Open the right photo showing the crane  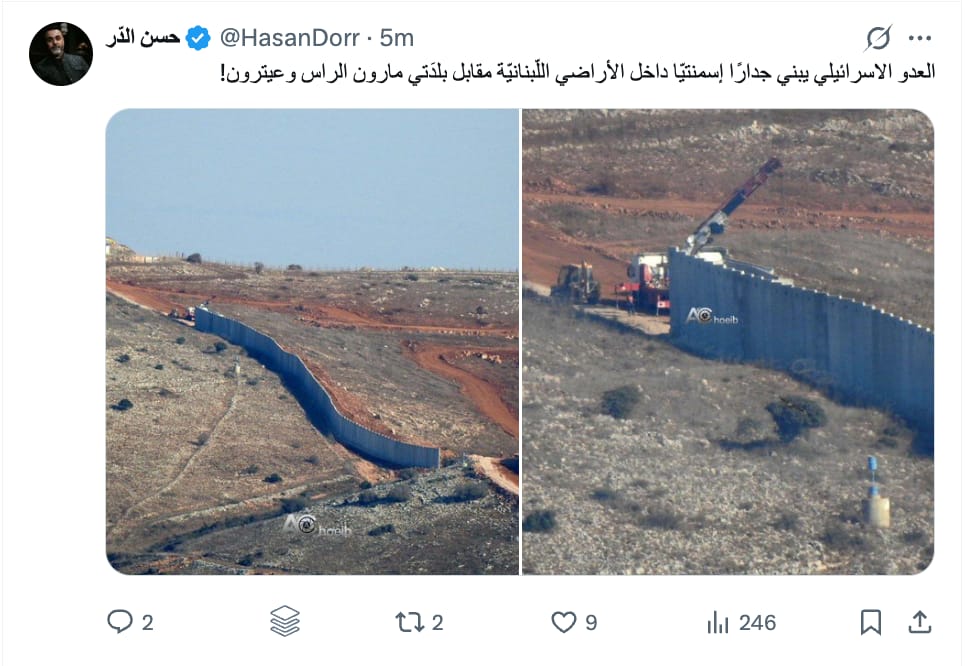click(728, 342)
